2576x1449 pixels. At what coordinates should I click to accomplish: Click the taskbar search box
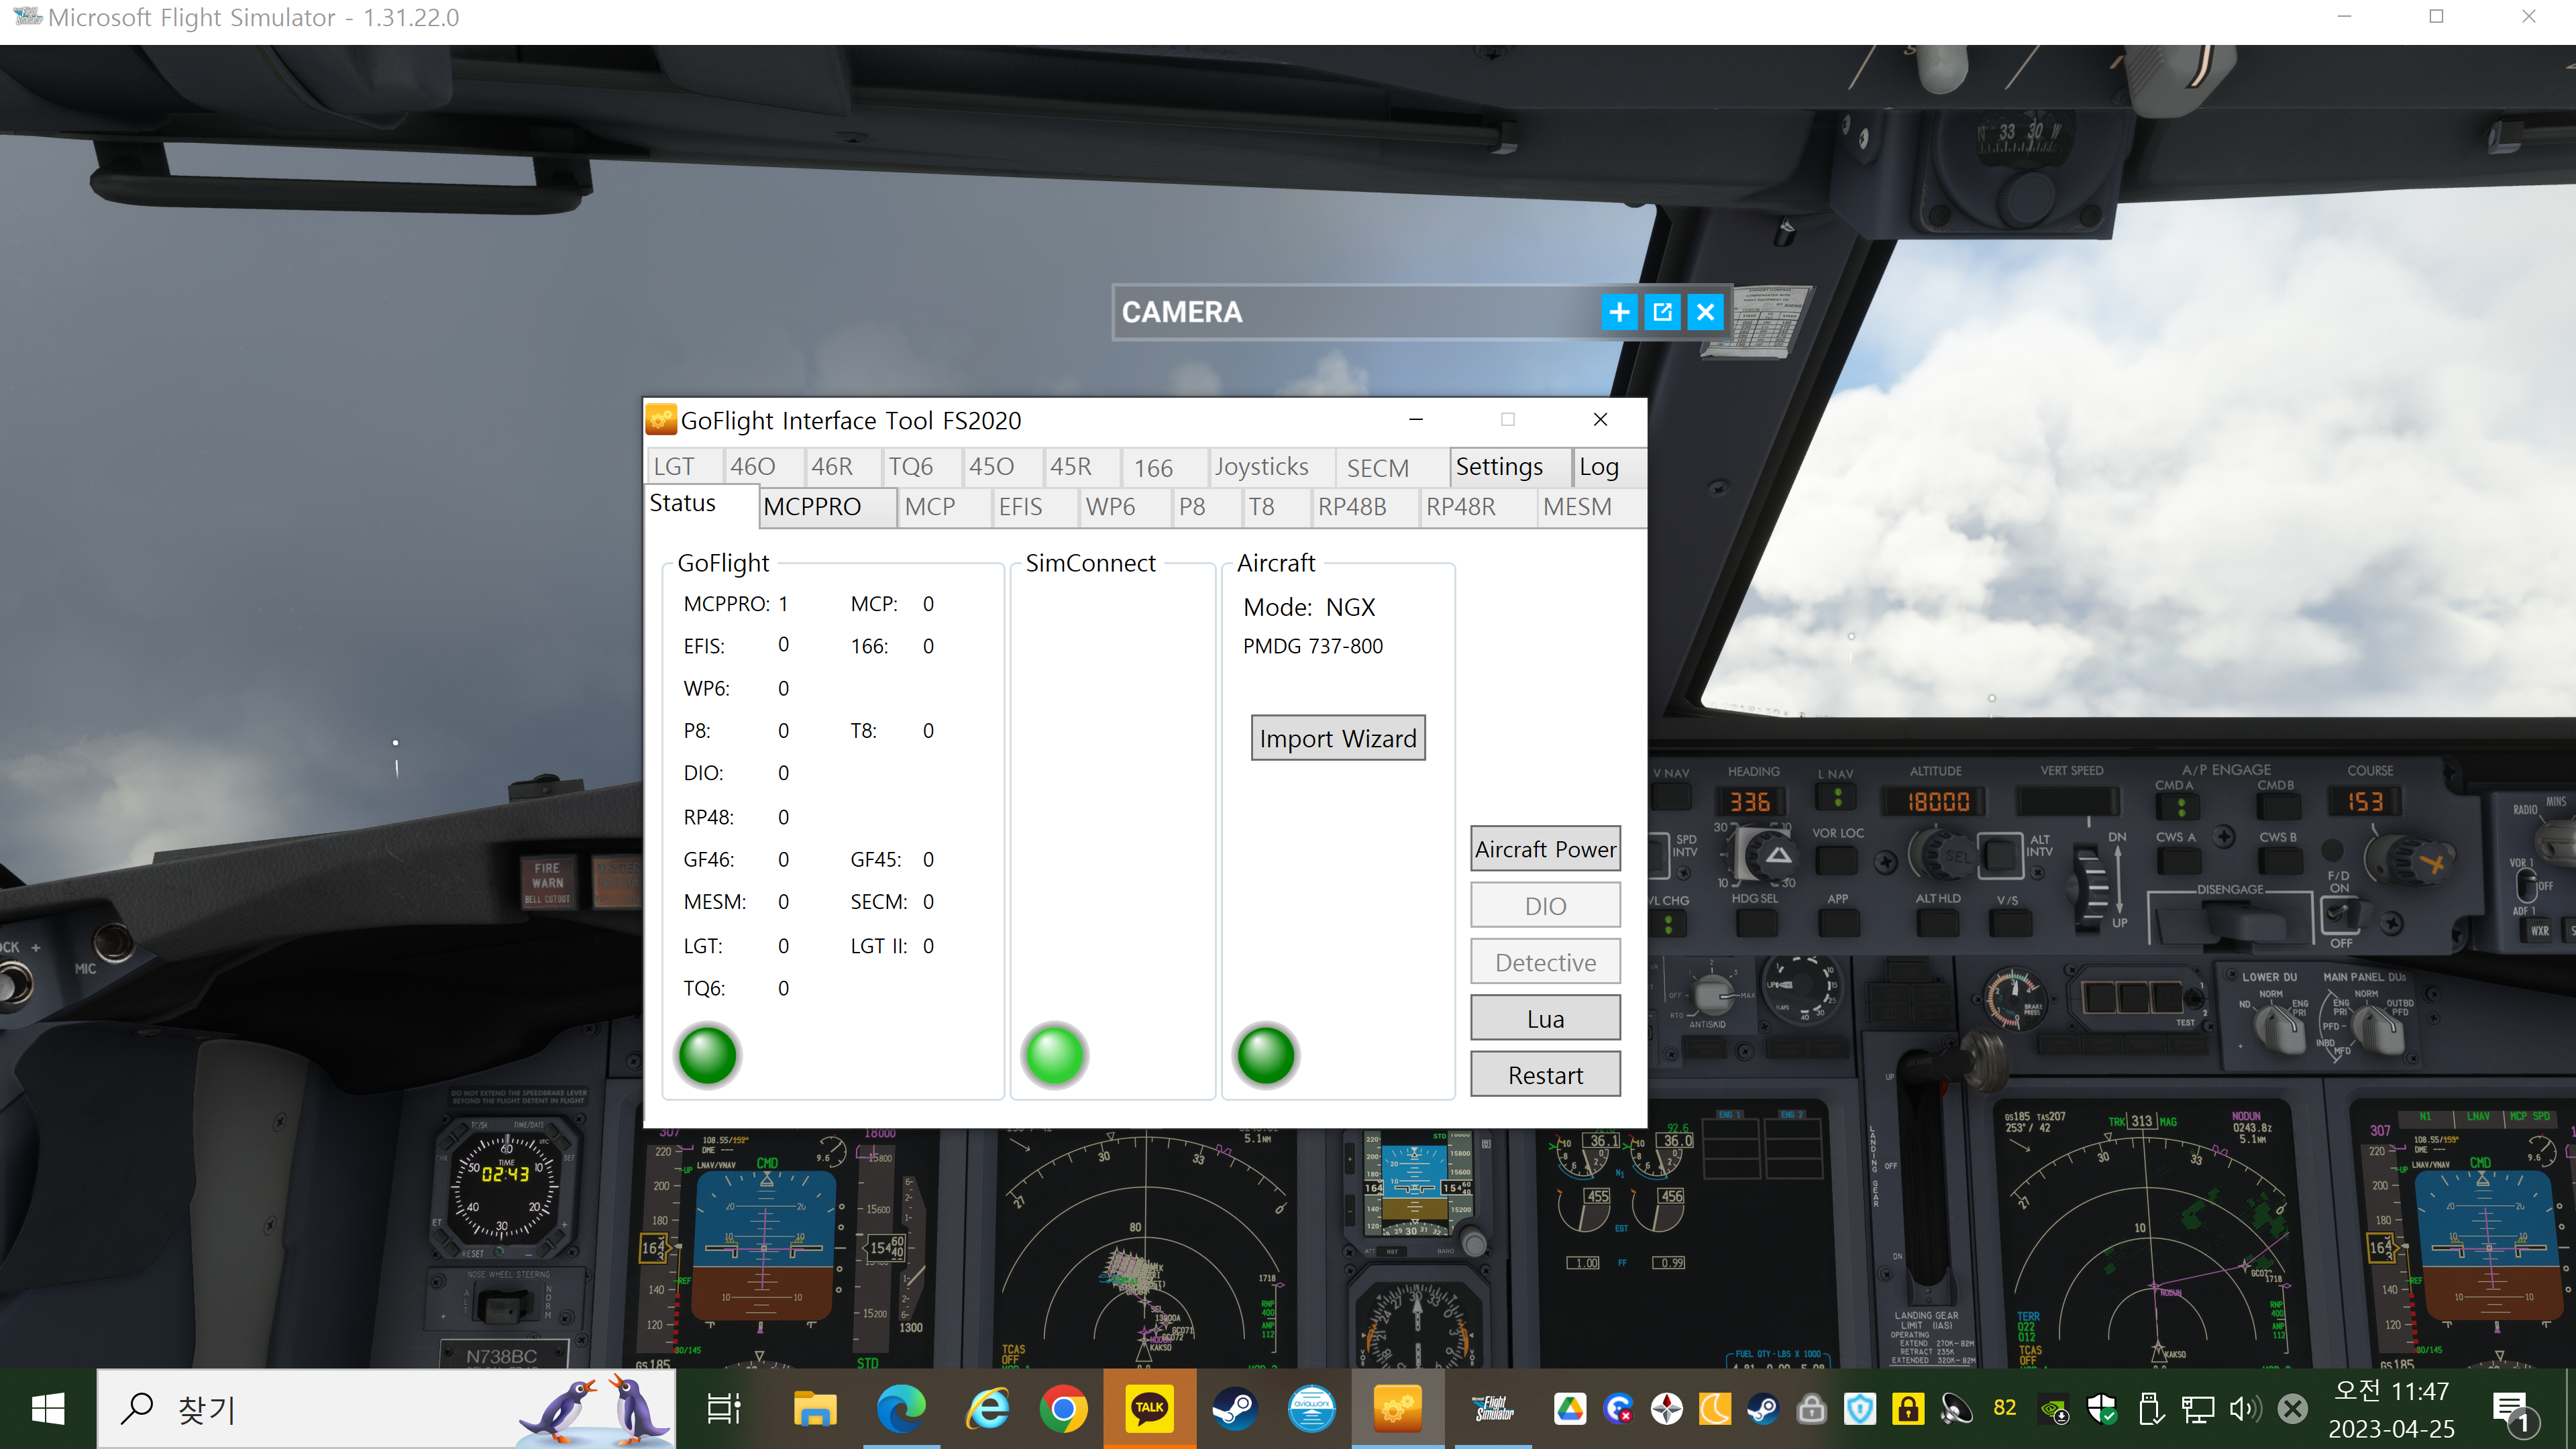click(x=386, y=1409)
